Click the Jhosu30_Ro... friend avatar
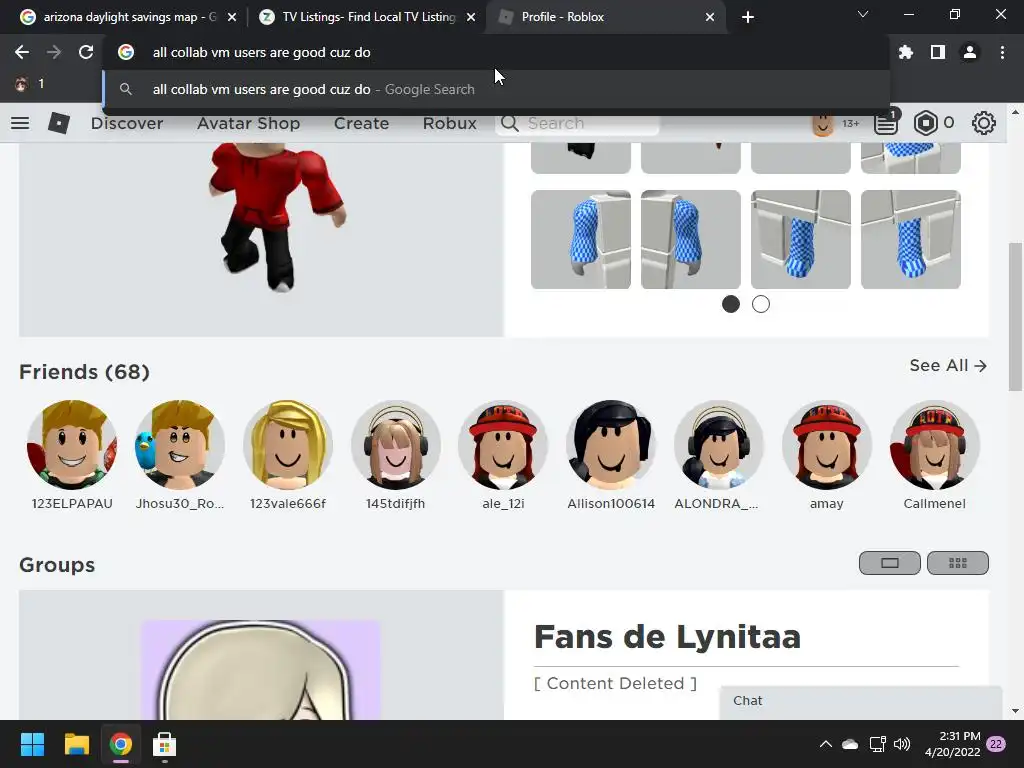The height and width of the screenshot is (768, 1024). [x=180, y=445]
